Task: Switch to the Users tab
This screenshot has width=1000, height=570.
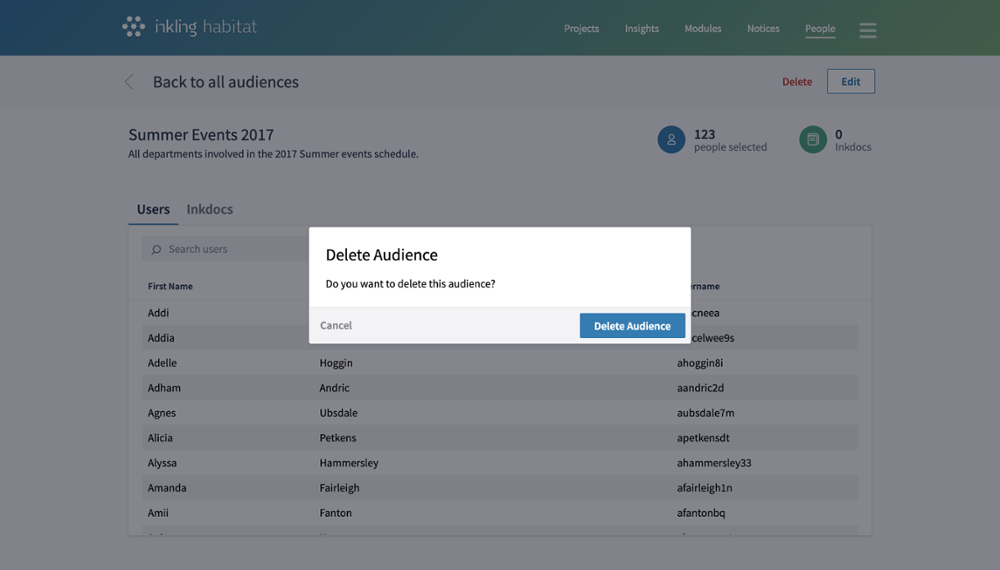Action: tap(153, 209)
